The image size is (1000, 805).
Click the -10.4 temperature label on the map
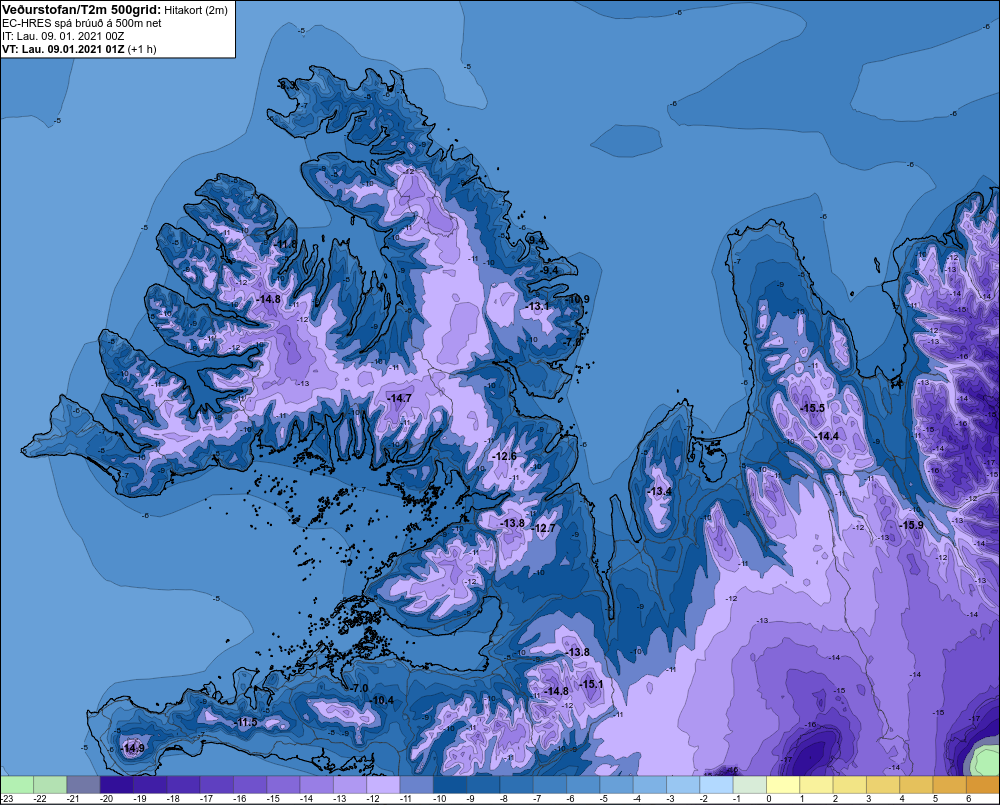pyautogui.click(x=381, y=700)
